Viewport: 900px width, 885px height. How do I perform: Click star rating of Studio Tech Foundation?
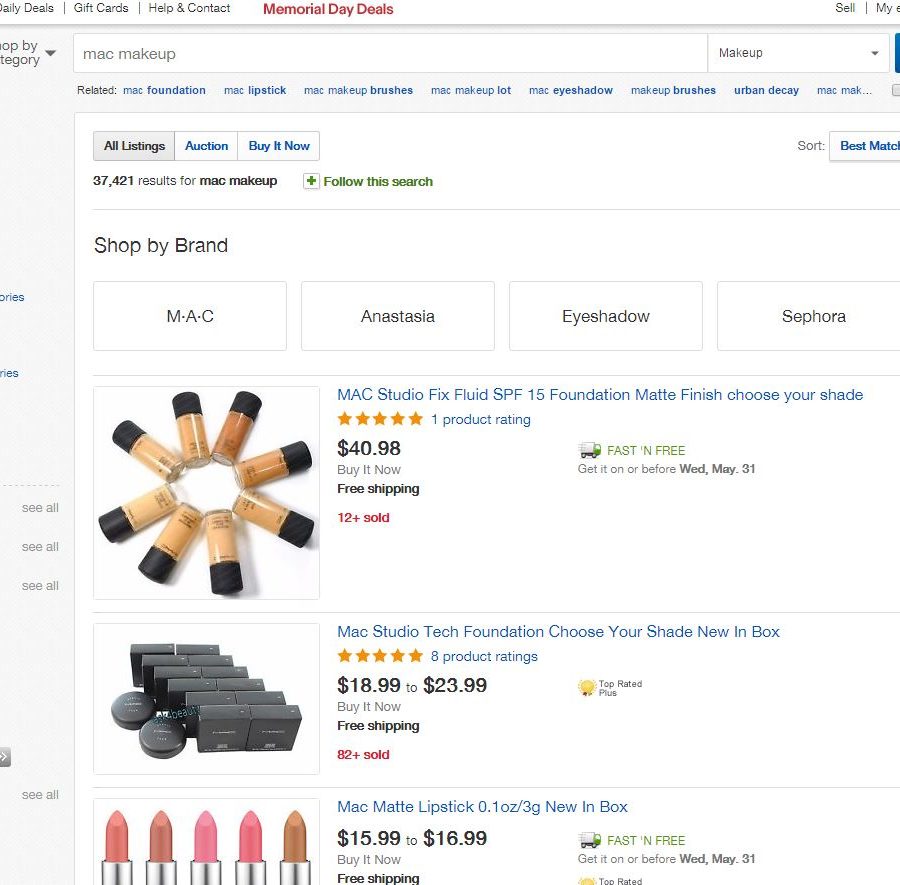point(380,656)
